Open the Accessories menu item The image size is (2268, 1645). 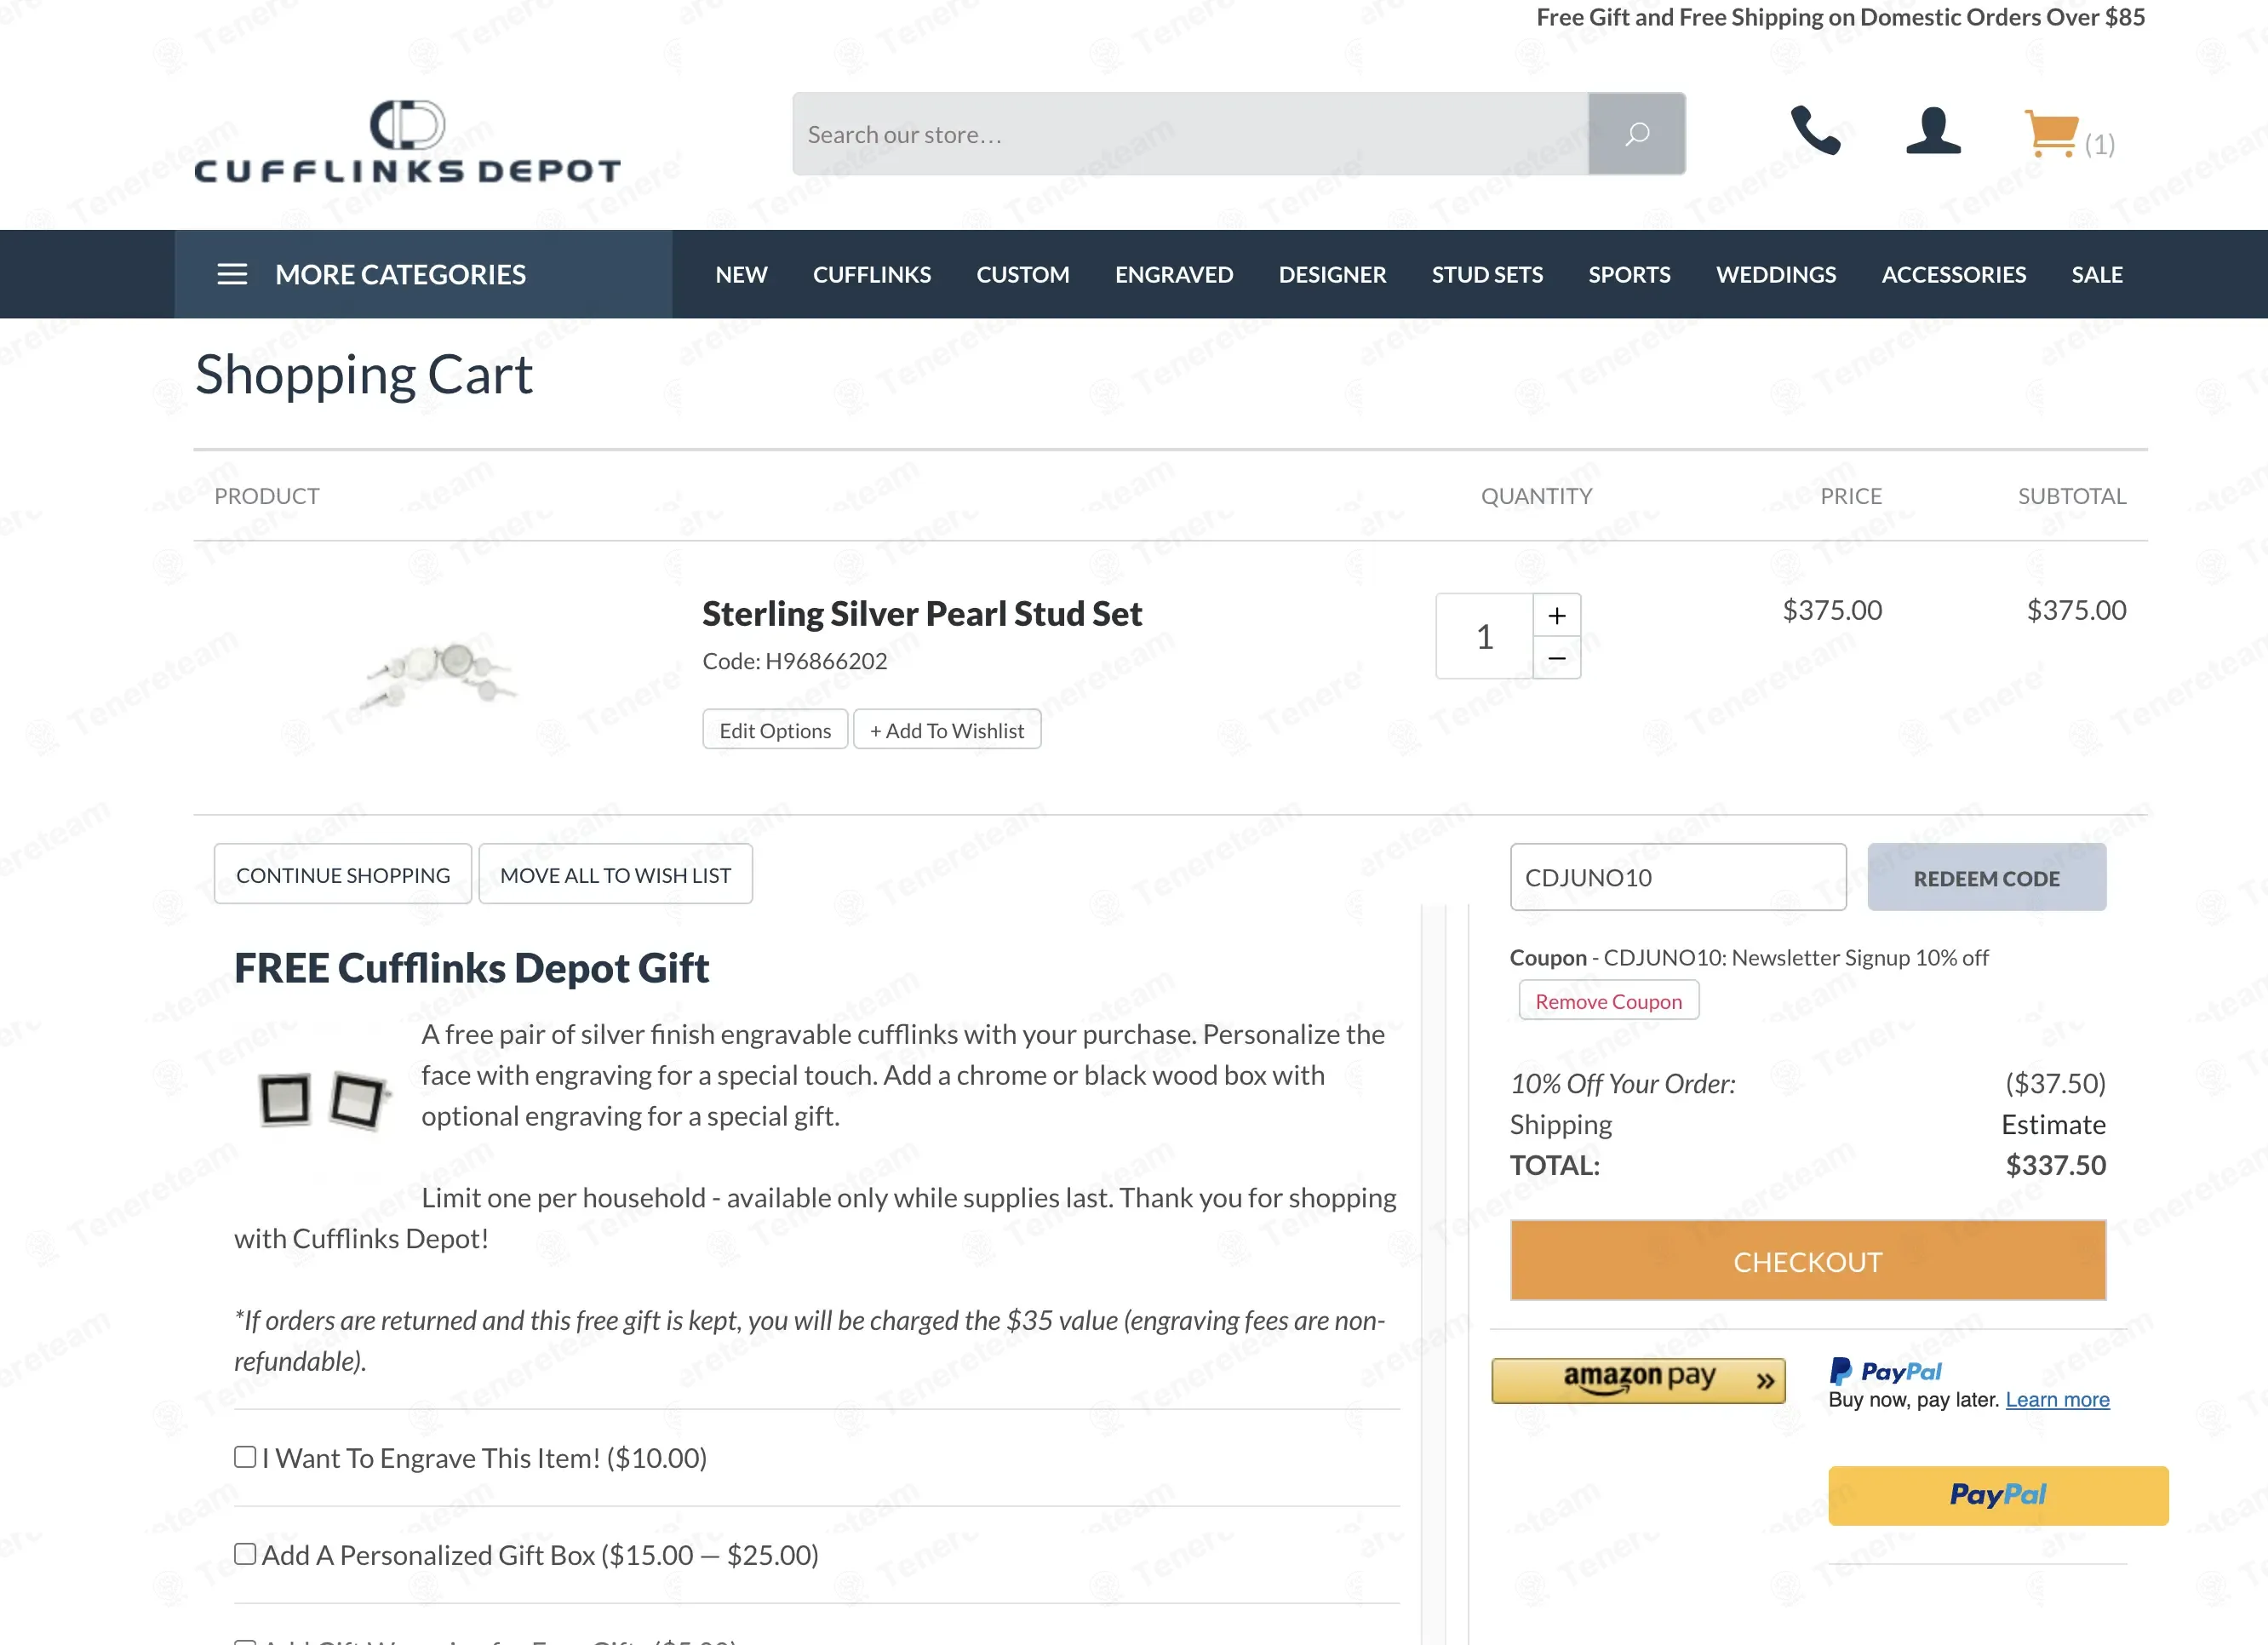pyautogui.click(x=1953, y=274)
